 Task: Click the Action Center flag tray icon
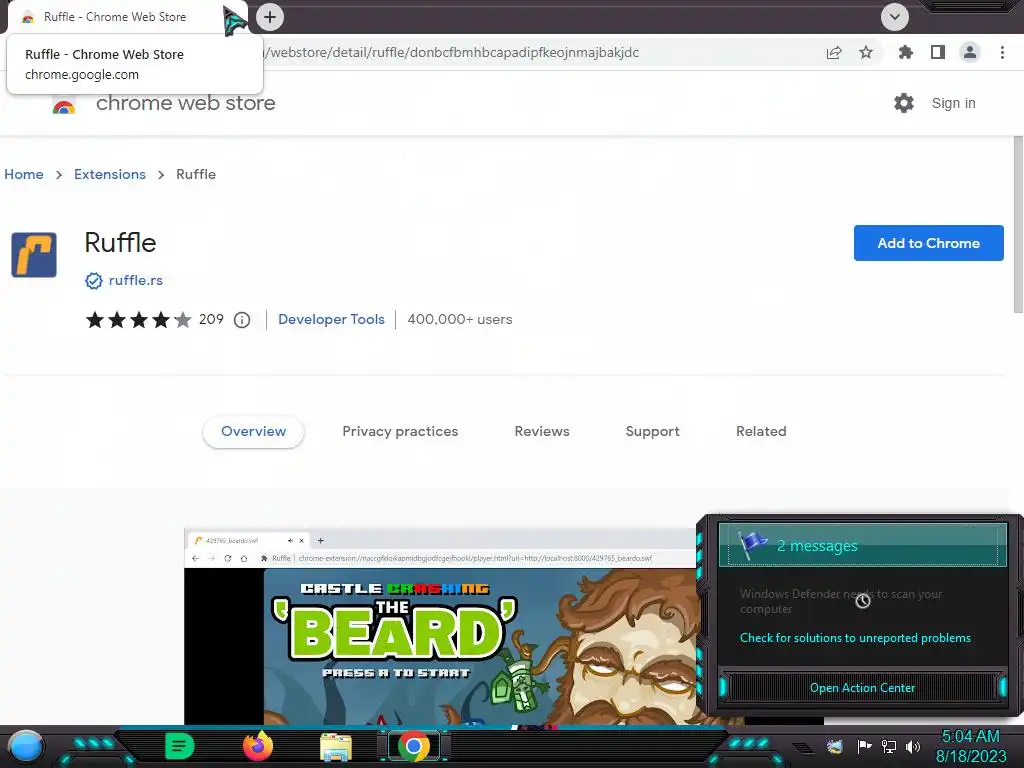(x=864, y=746)
